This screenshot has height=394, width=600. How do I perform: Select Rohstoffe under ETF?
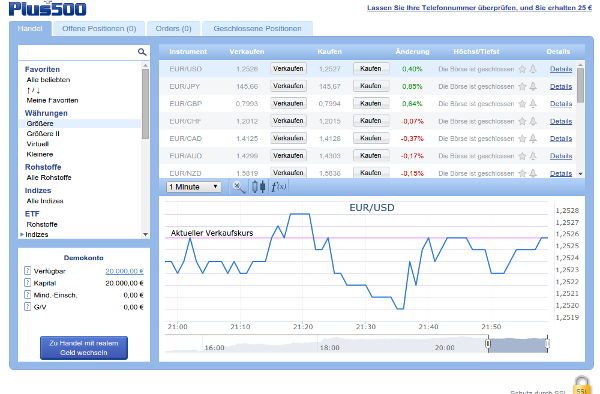point(42,225)
